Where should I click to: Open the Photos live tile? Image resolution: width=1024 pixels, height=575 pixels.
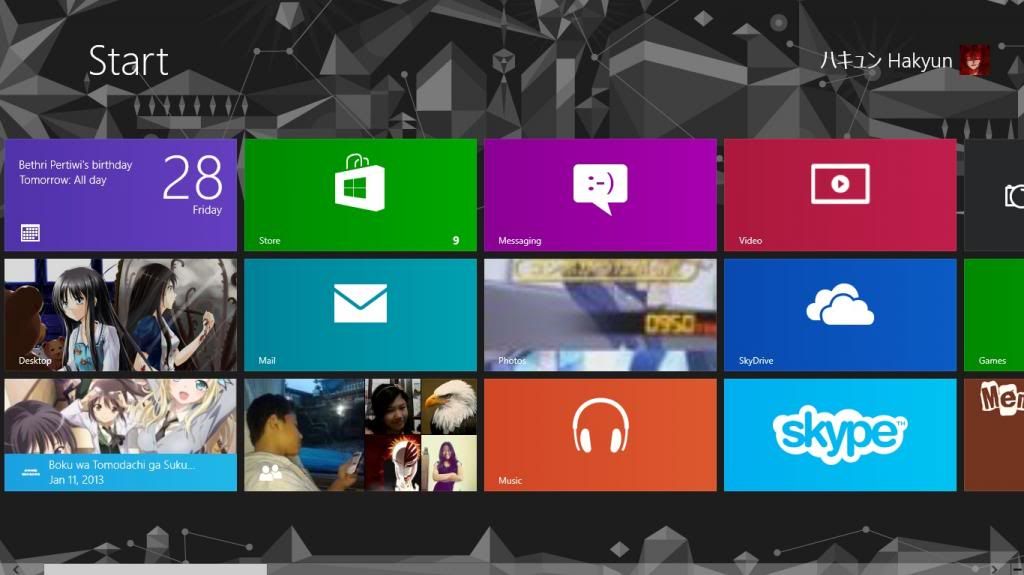[x=600, y=314]
